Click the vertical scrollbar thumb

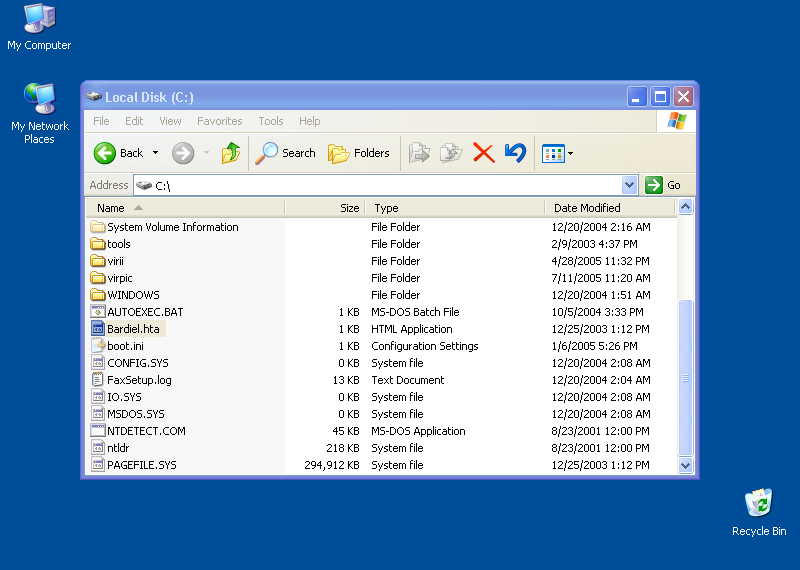685,378
